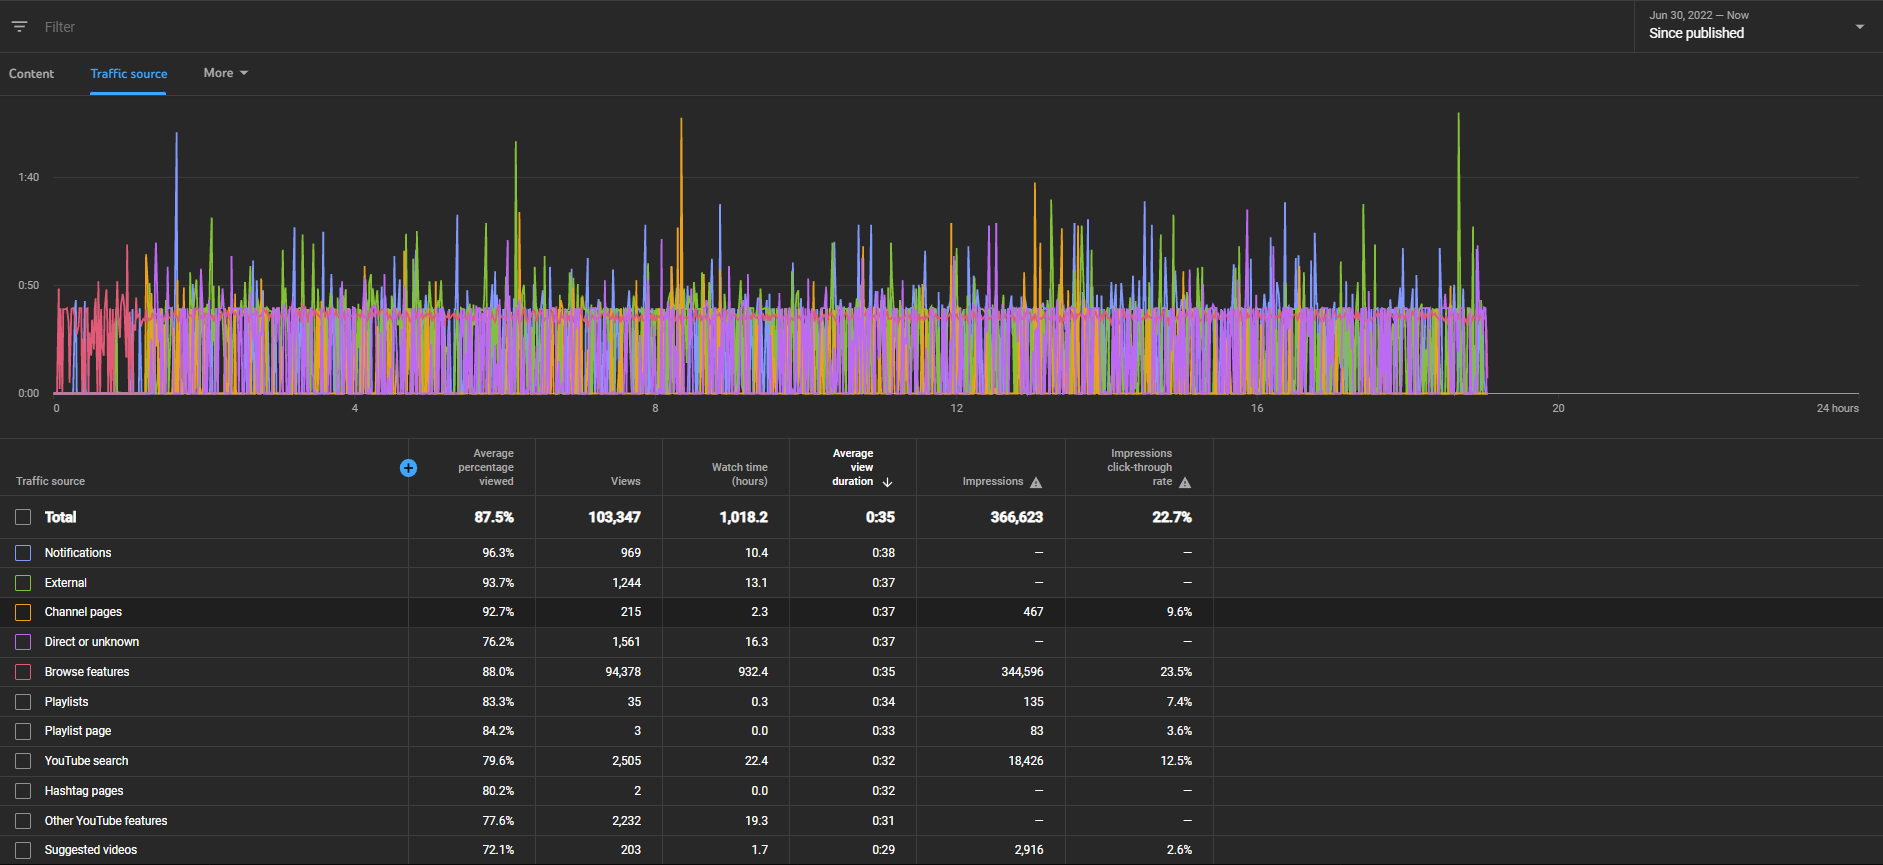The image size is (1883, 865).
Task: Click total watch time 1,018.2
Action: click(744, 517)
